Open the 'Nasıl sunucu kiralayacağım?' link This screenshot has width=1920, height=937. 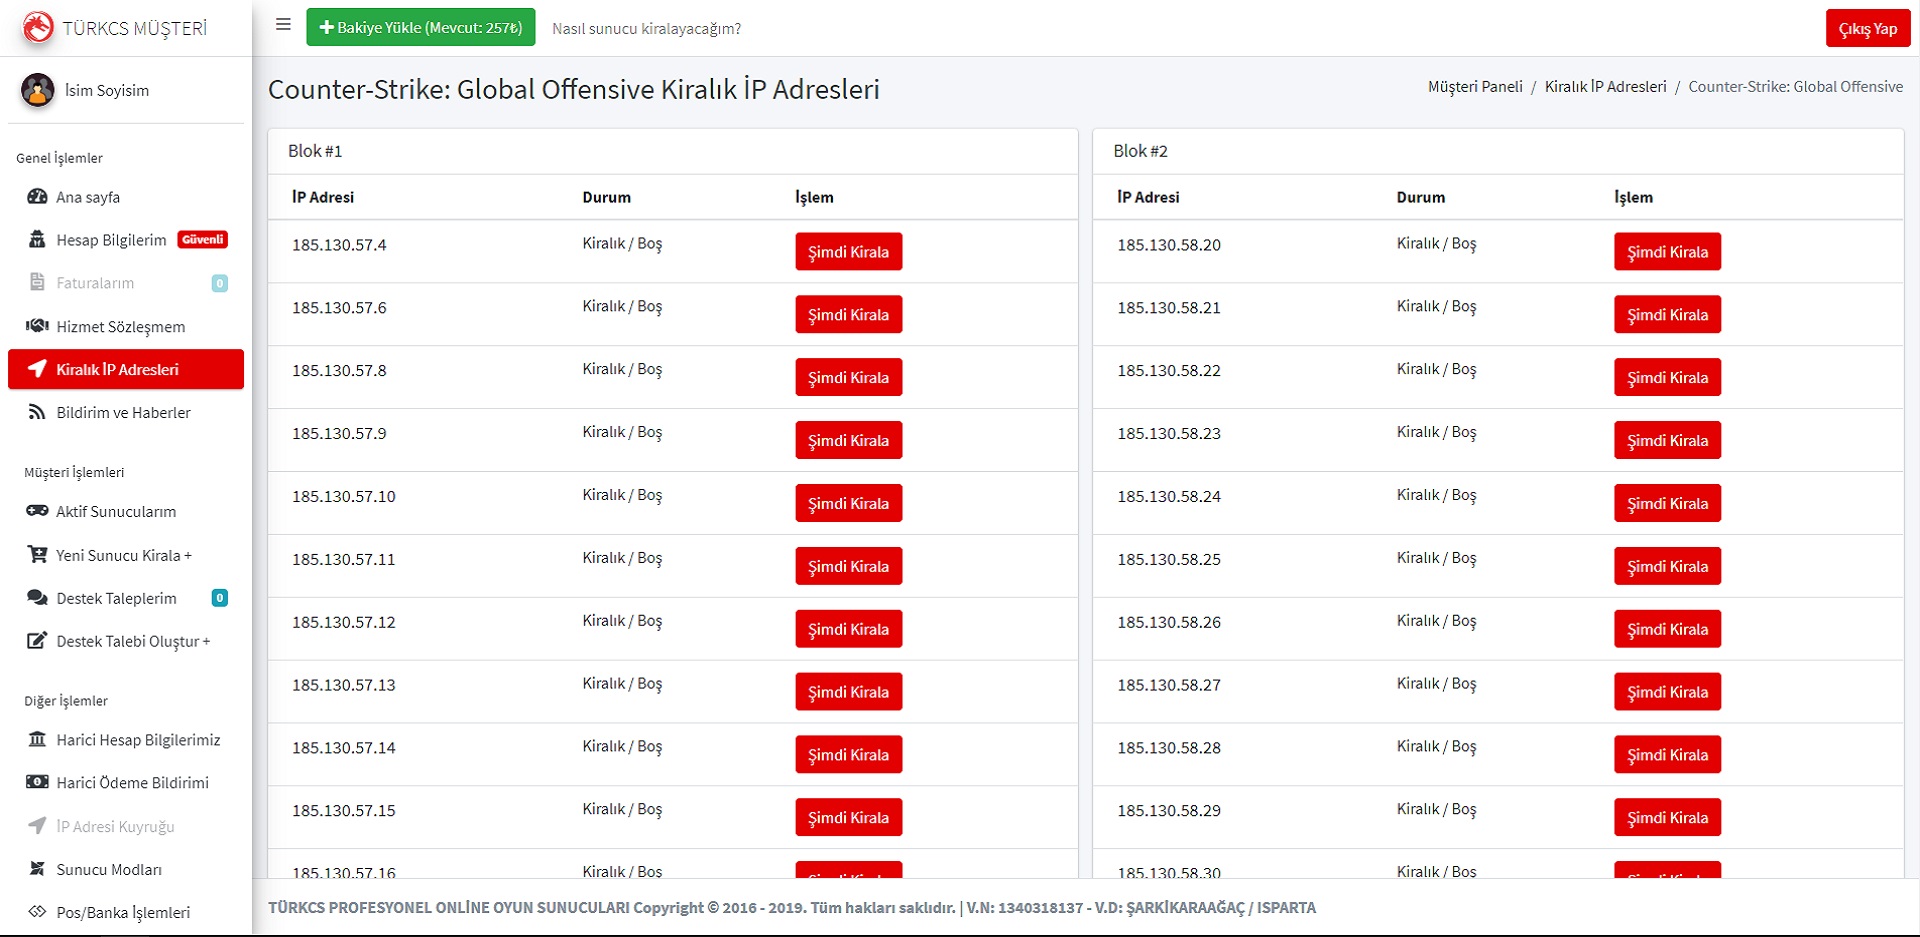[646, 29]
